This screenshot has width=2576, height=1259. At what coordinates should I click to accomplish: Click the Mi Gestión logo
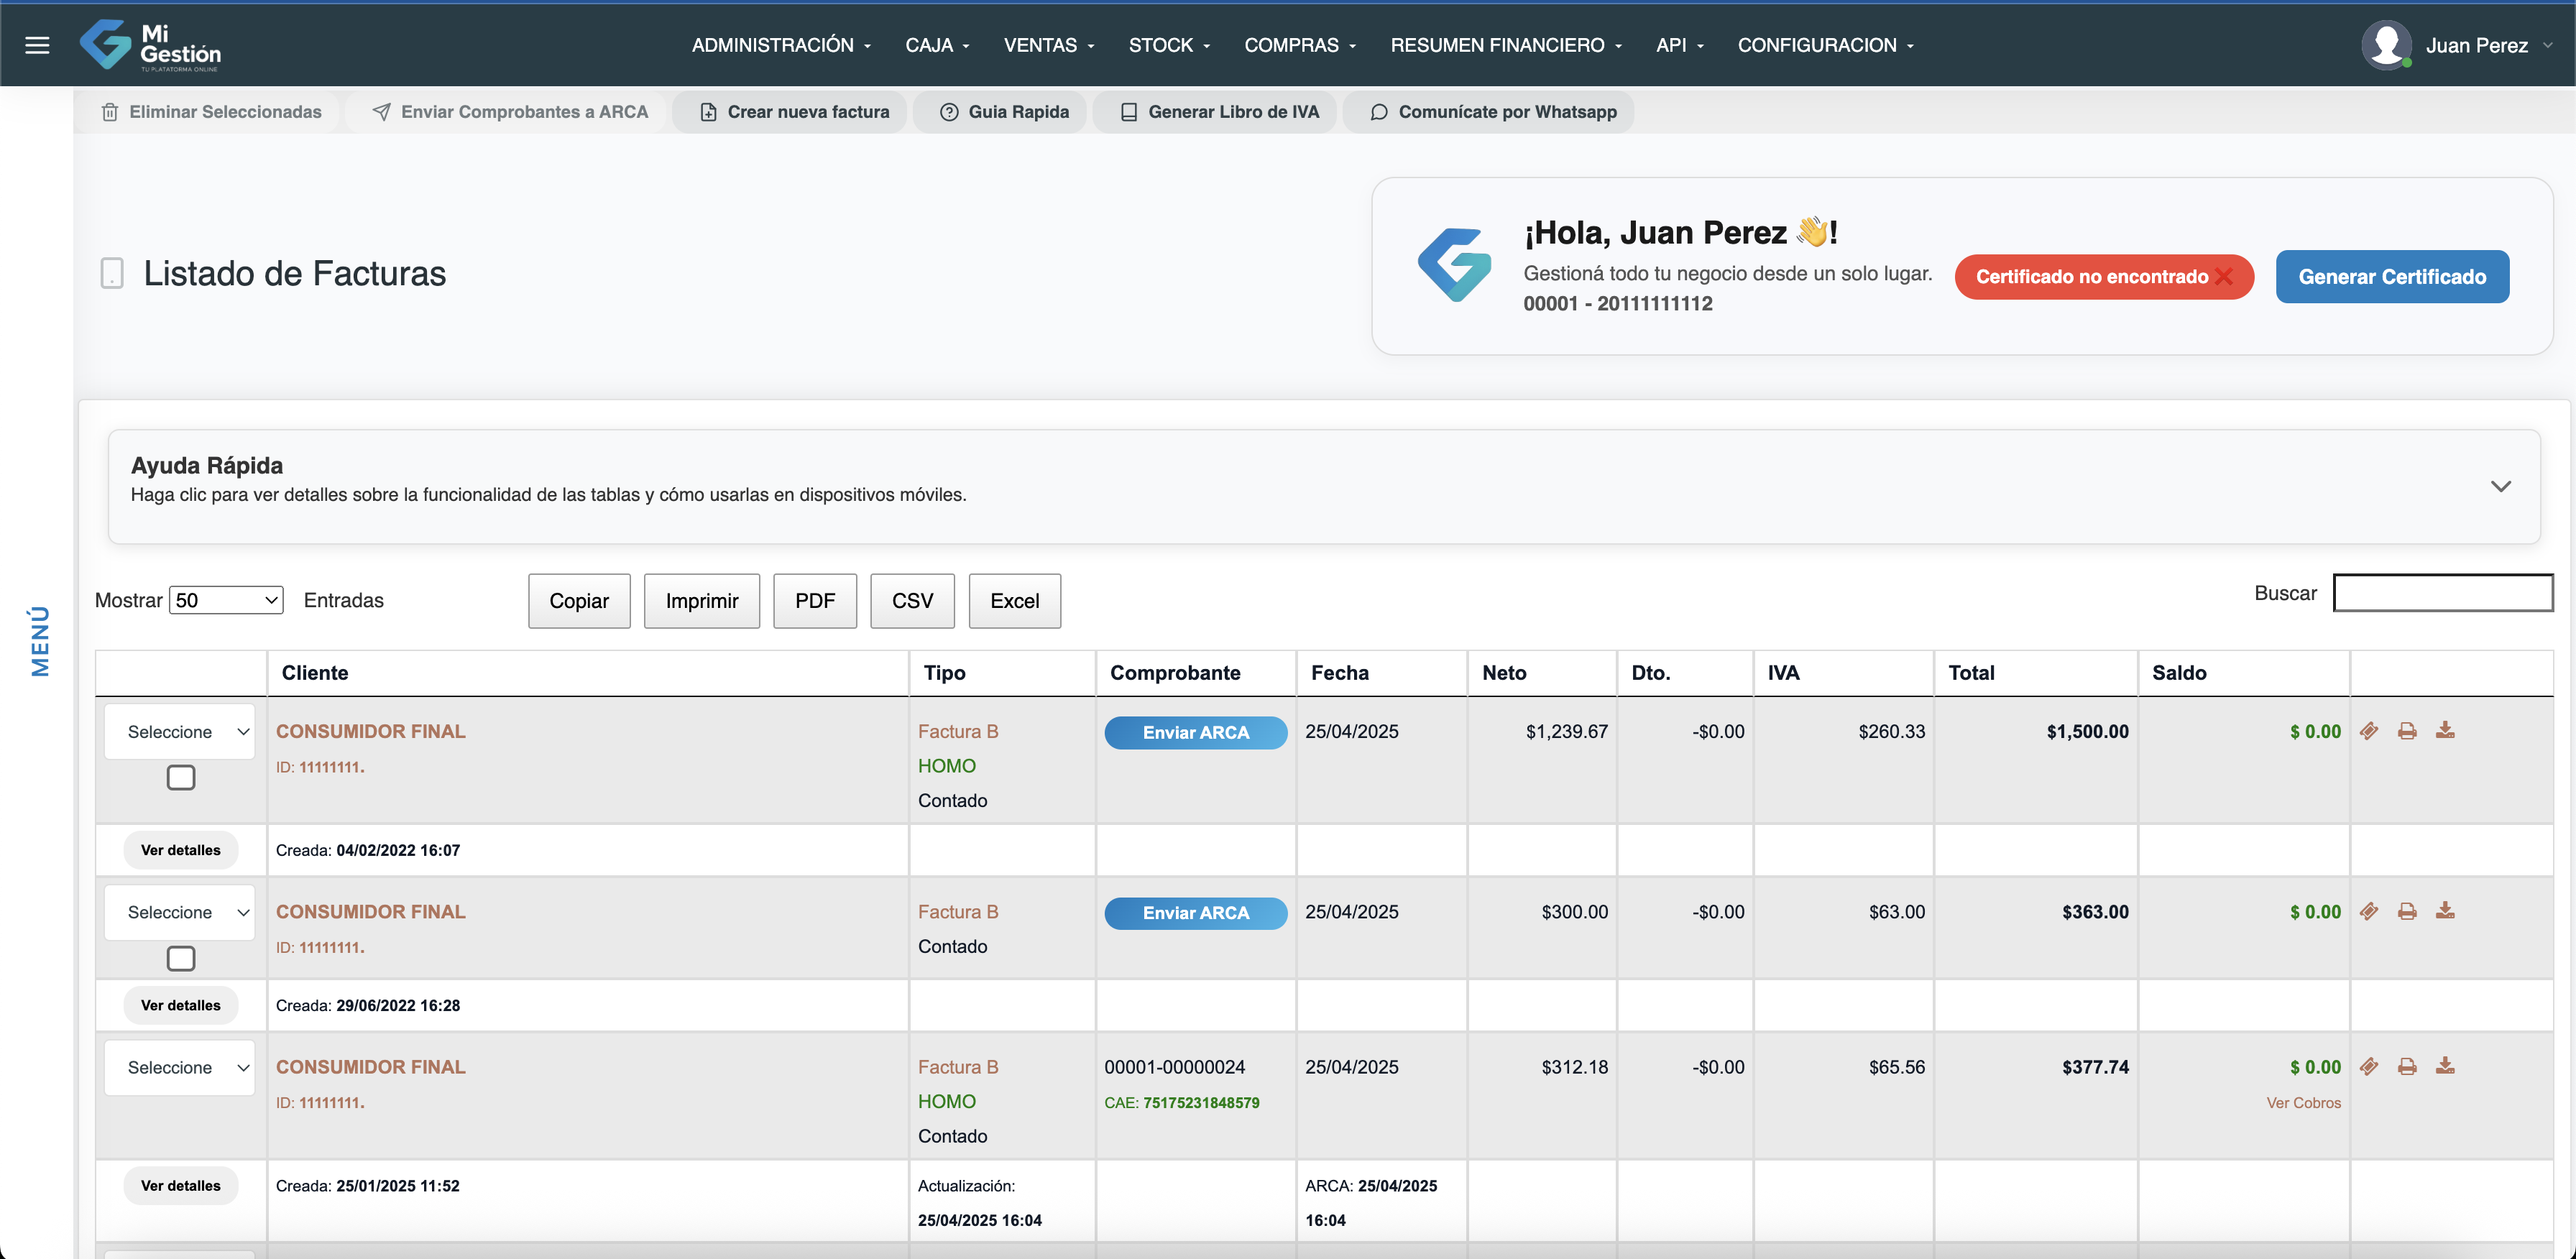coord(151,45)
